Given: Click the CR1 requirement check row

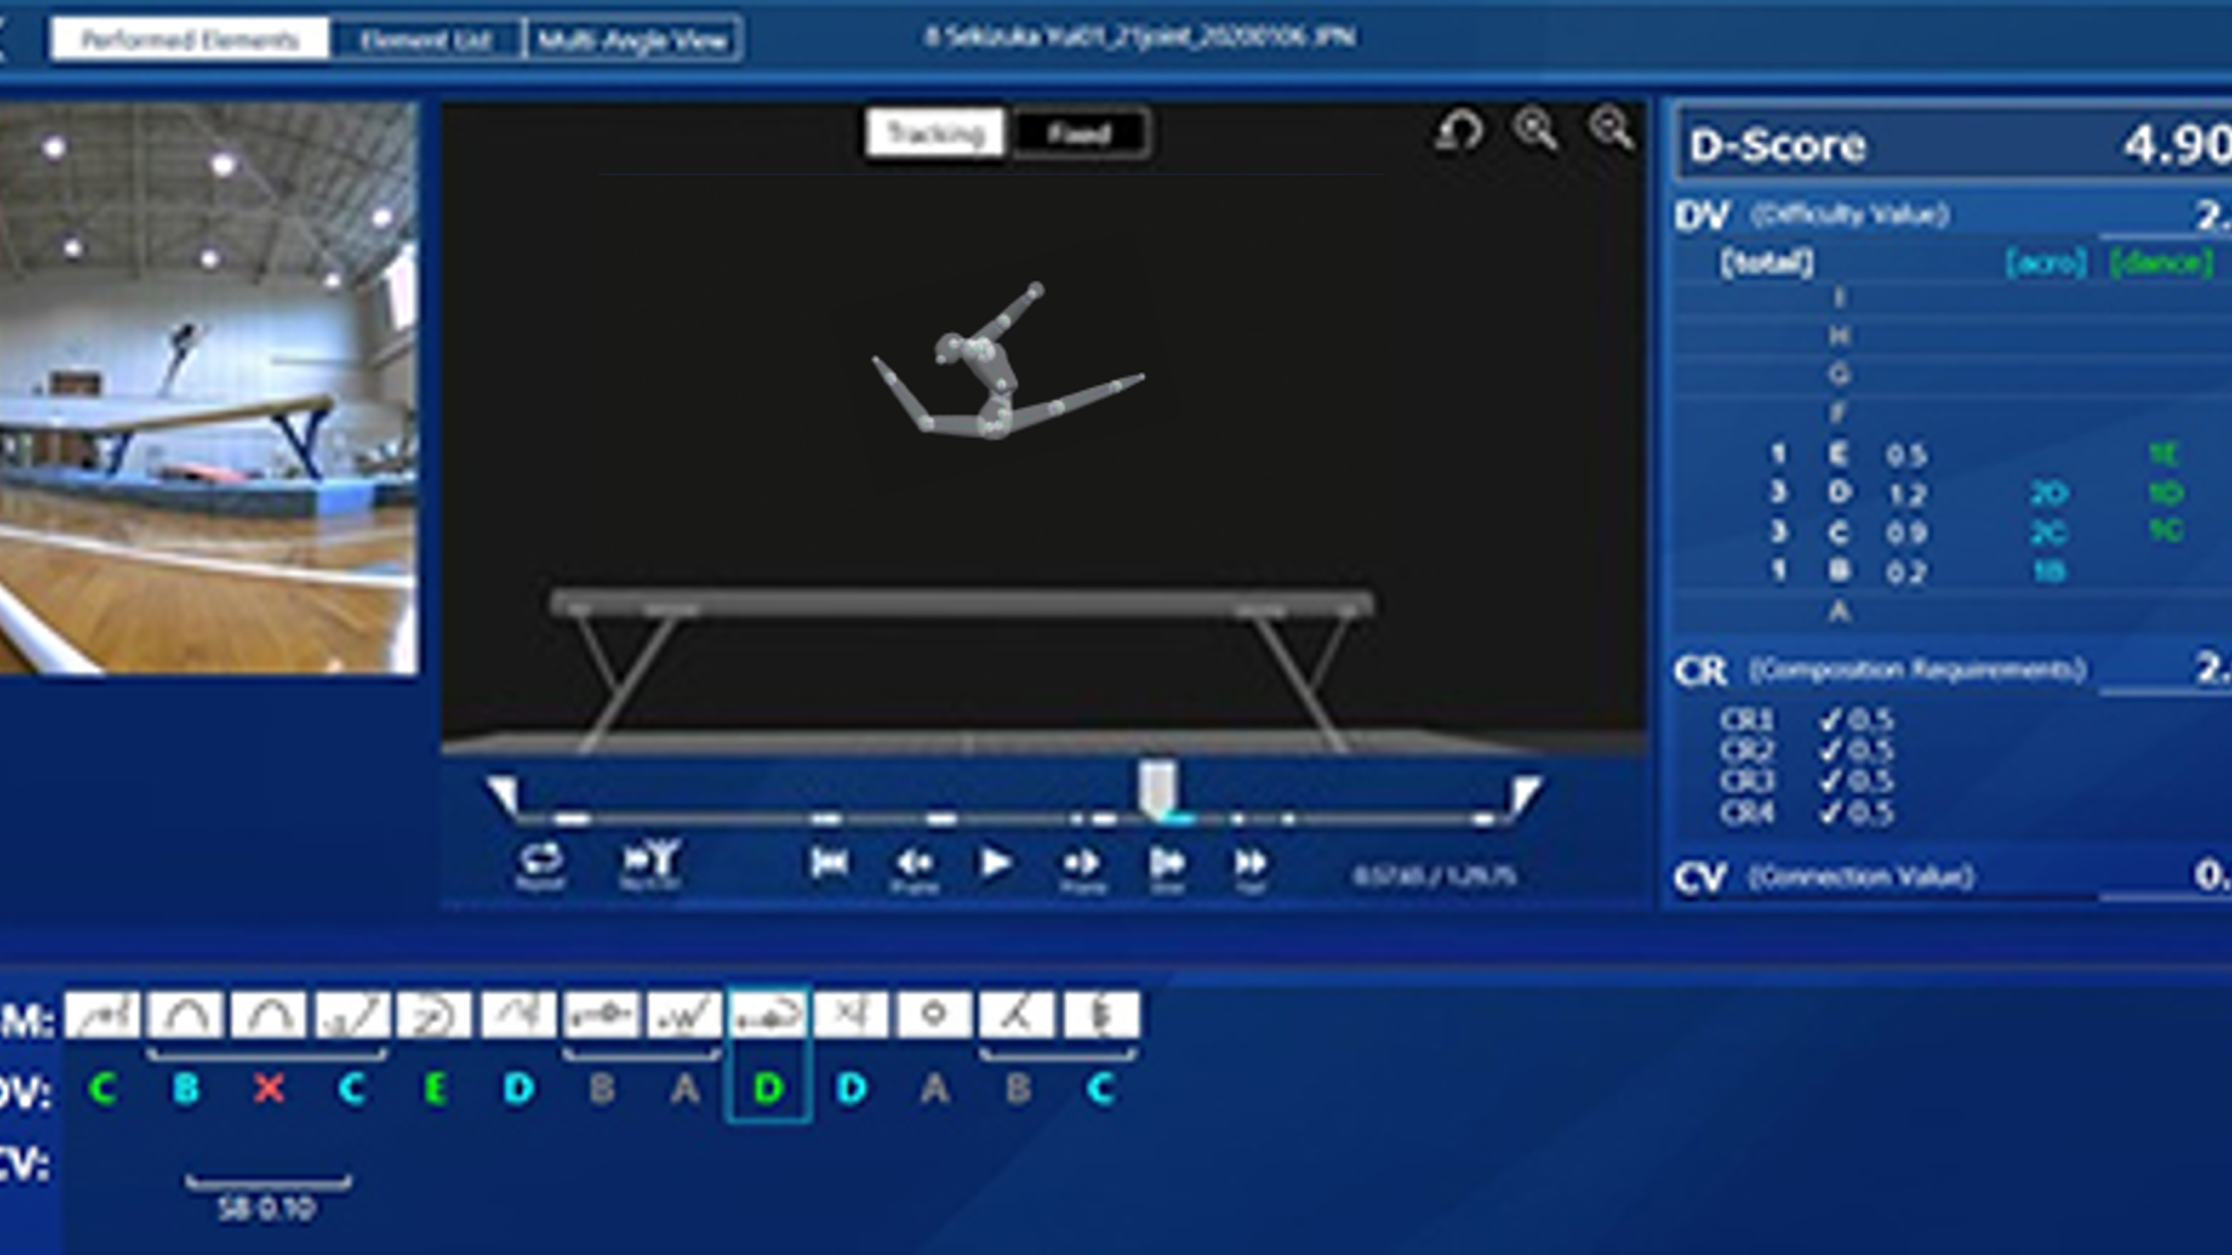Looking at the screenshot, I should coord(1806,720).
